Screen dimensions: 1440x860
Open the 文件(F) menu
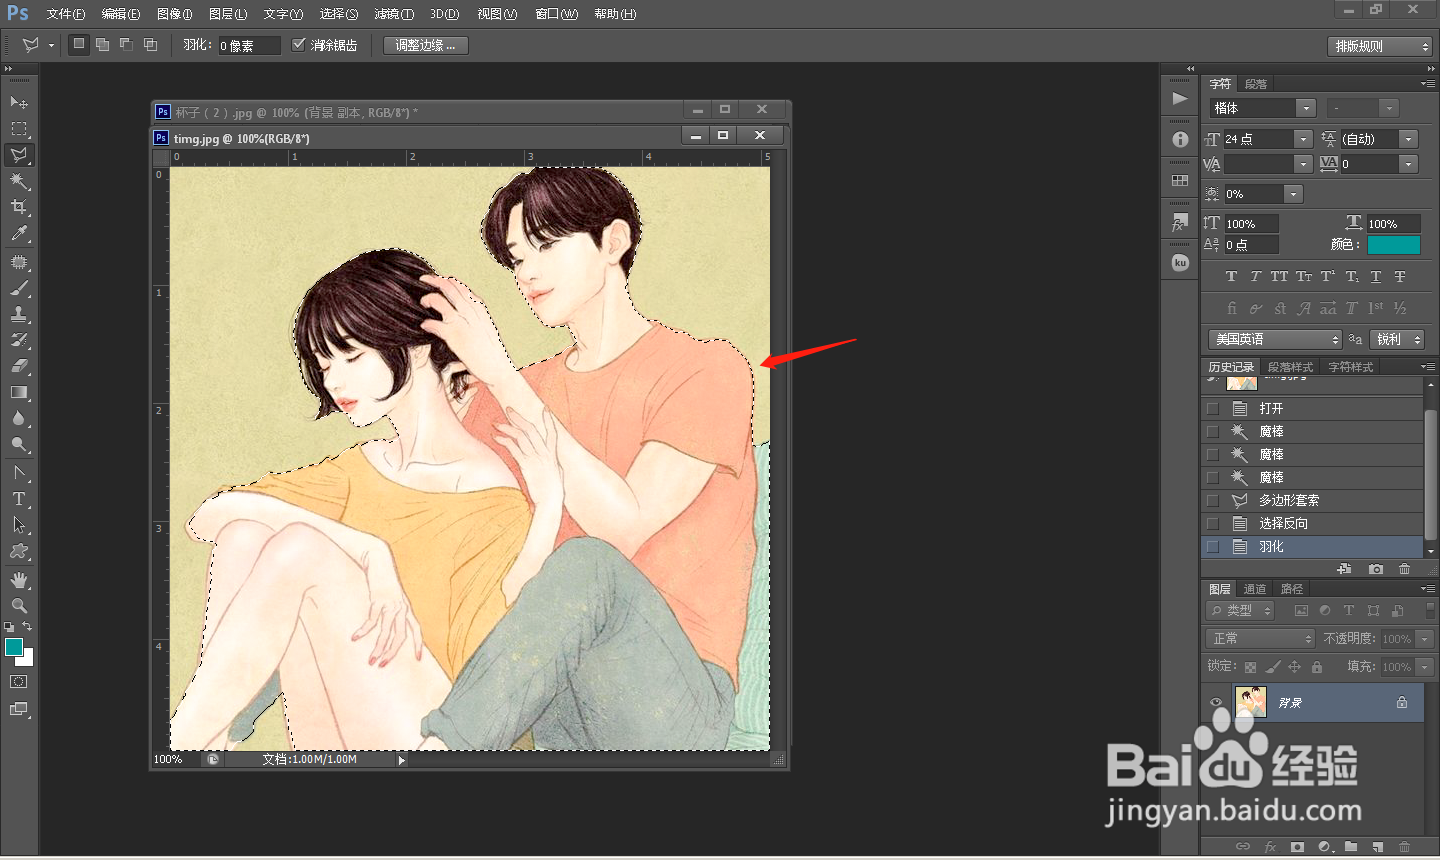point(65,14)
